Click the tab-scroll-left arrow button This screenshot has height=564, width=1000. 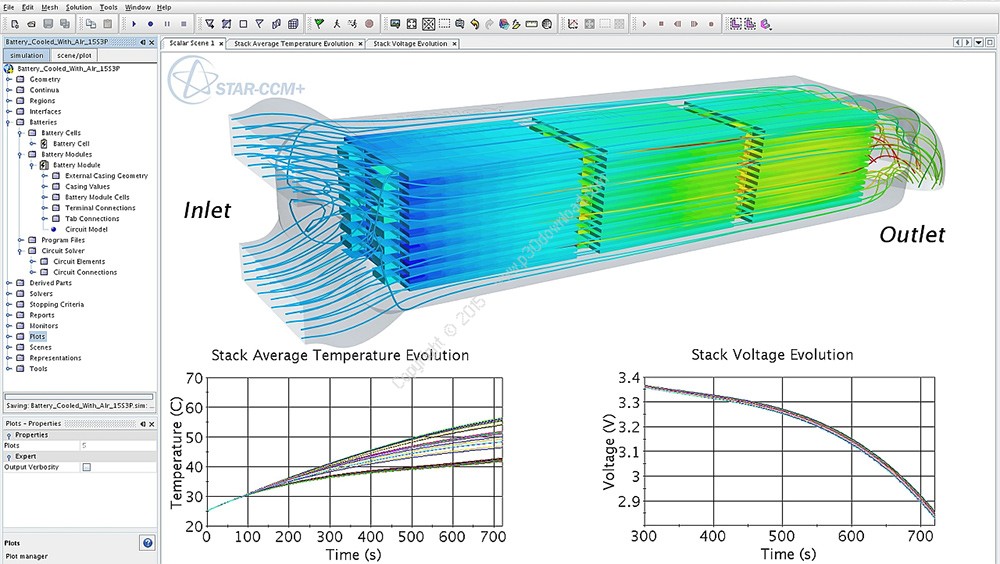coord(957,43)
